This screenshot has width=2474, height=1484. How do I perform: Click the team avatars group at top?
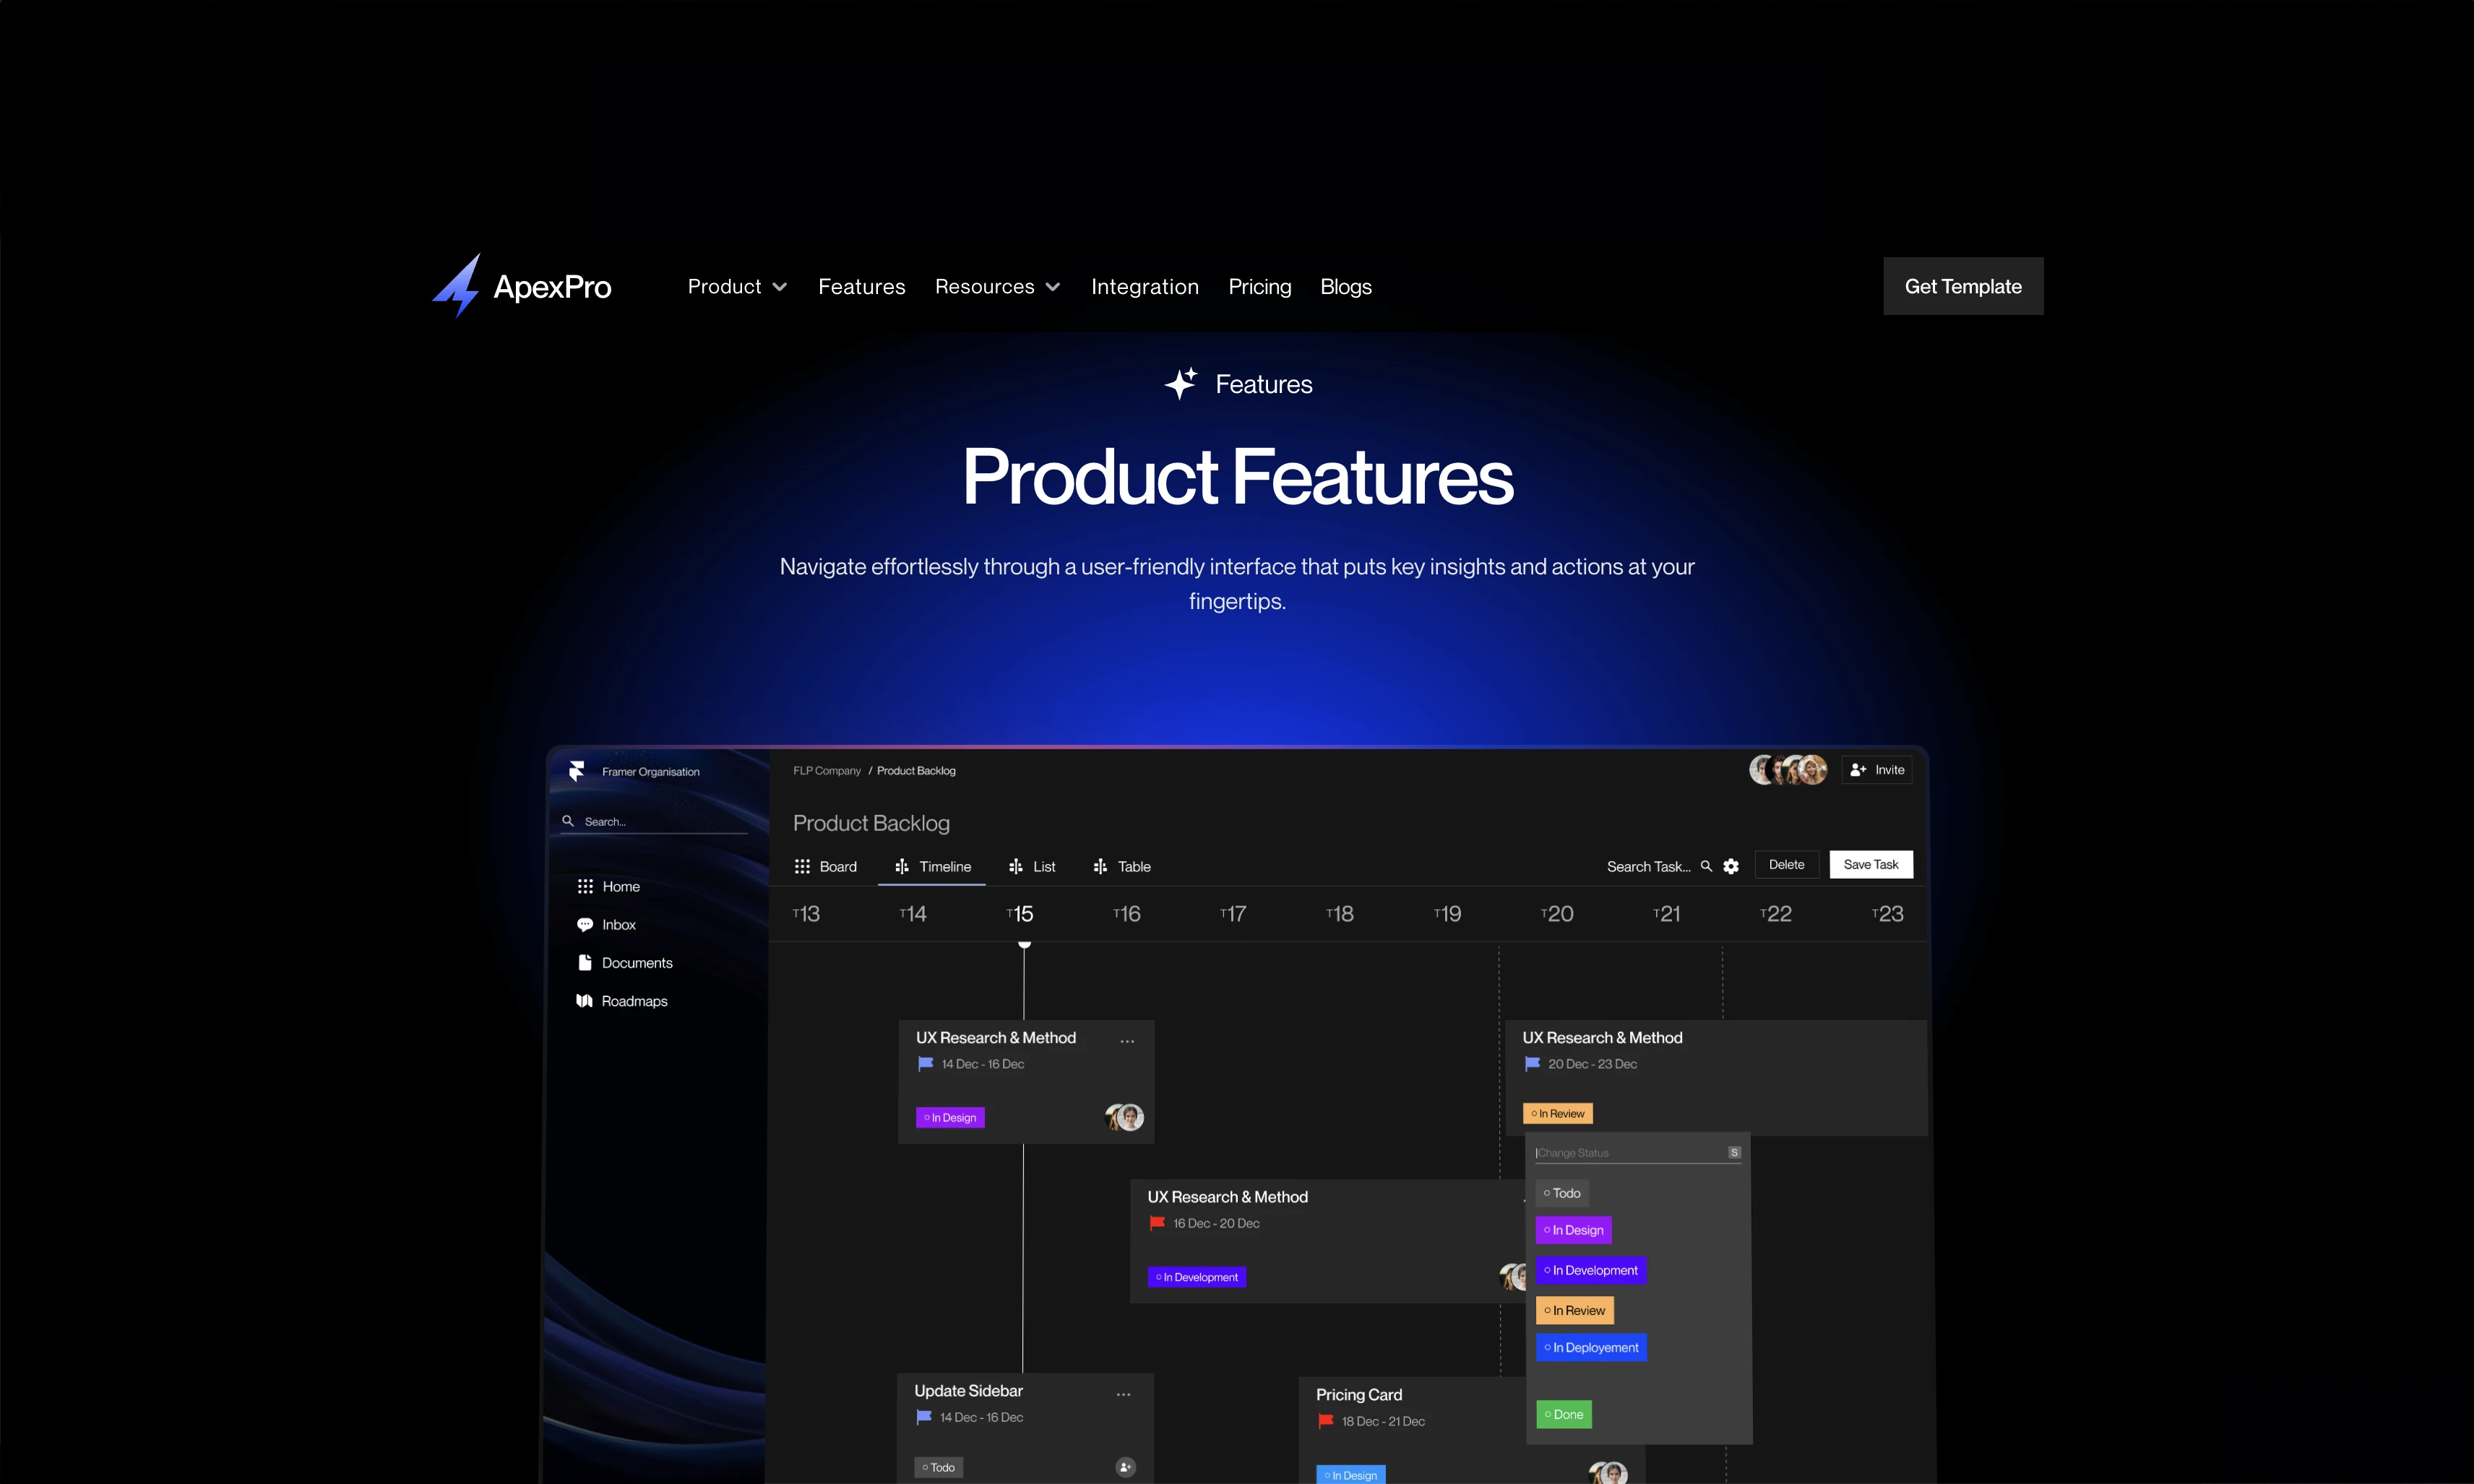[1788, 770]
